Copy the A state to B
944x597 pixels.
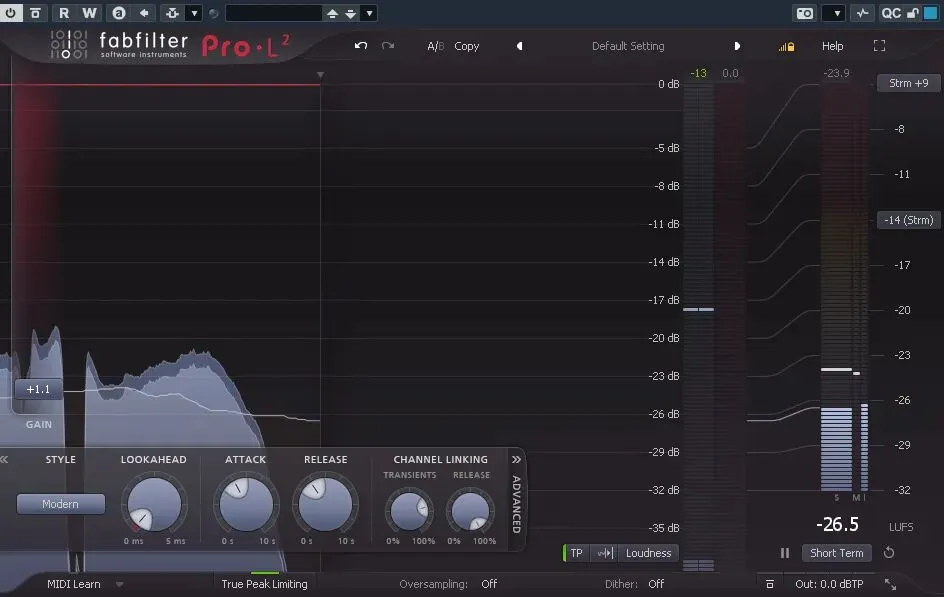pos(467,46)
